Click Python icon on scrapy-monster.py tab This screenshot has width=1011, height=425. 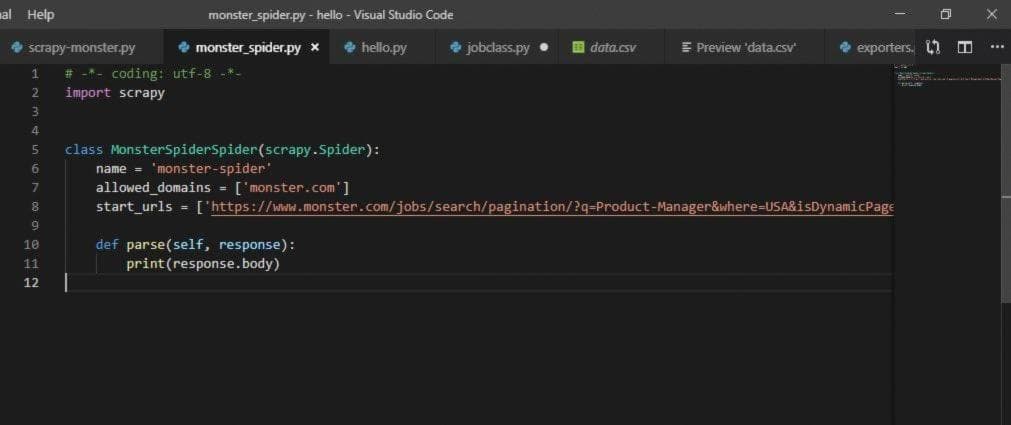(17, 47)
